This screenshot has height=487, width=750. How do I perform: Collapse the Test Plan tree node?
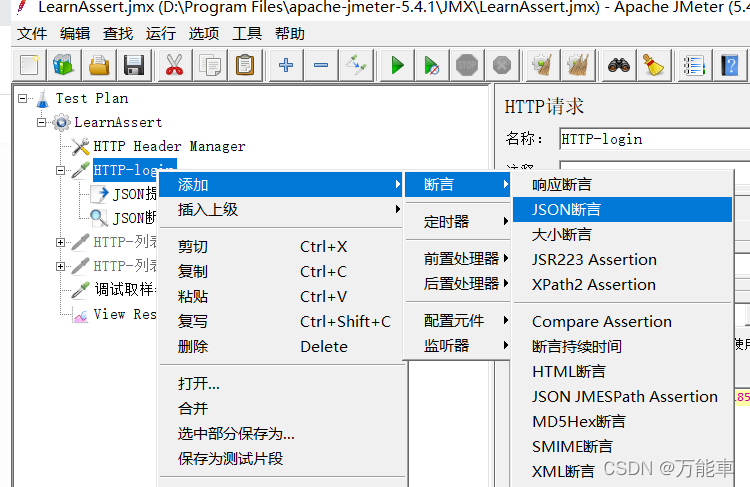click(x=22, y=99)
